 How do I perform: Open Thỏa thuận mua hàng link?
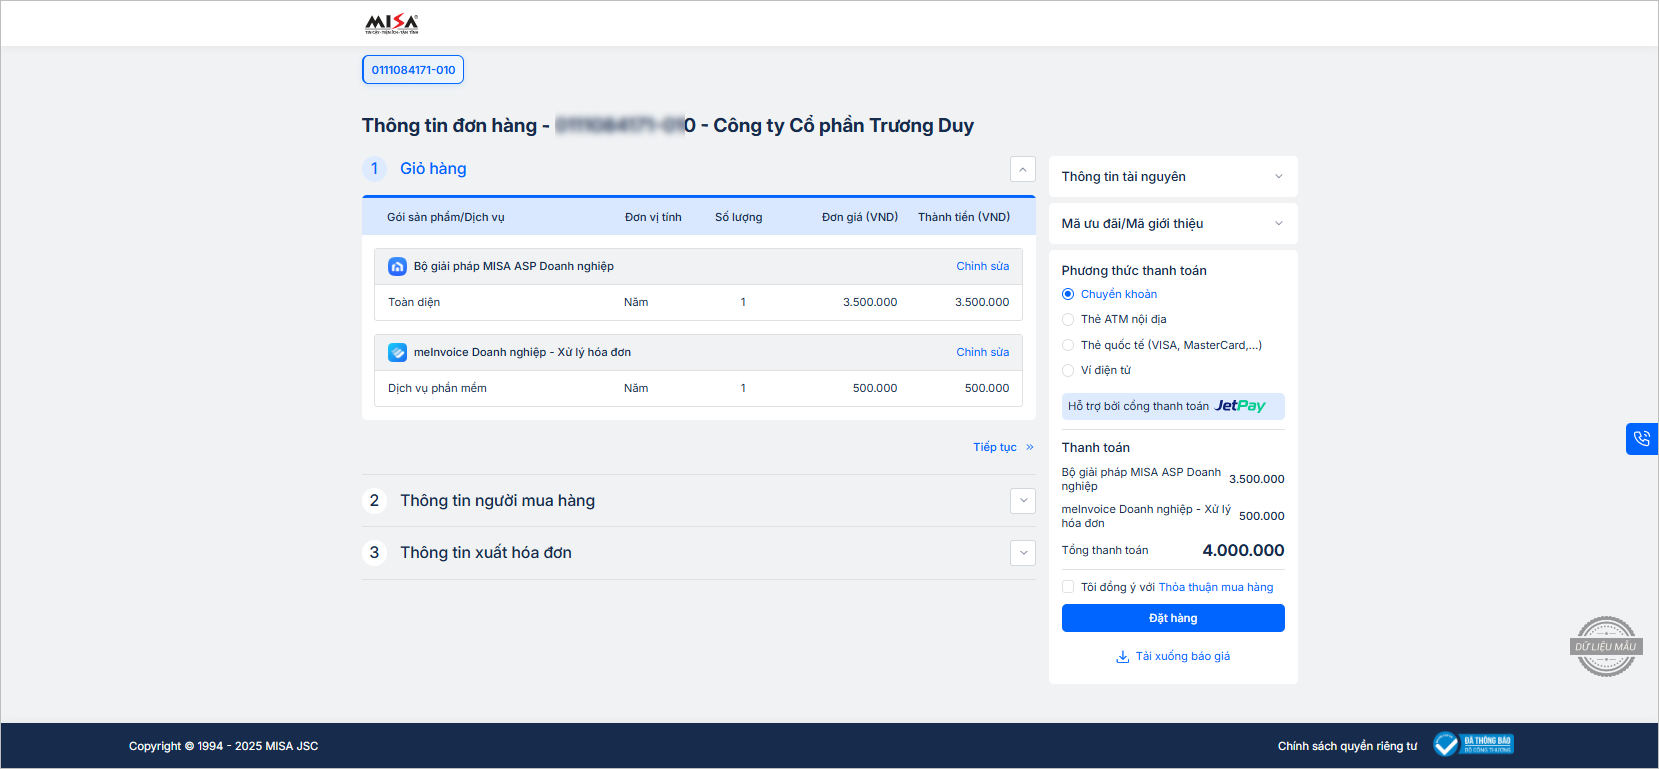[x=1216, y=587]
